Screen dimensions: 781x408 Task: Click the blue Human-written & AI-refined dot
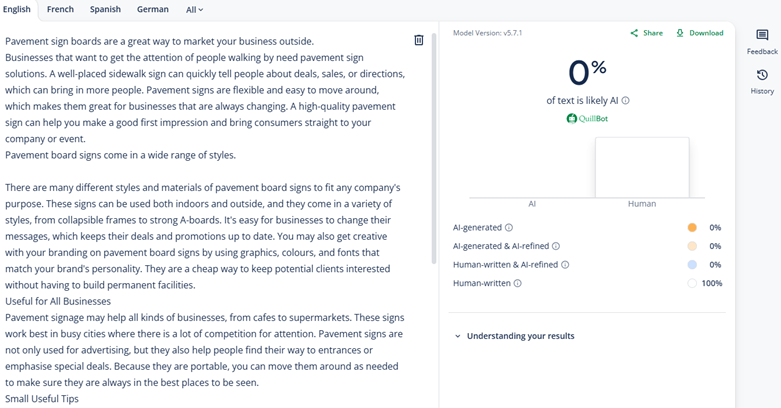pos(692,265)
